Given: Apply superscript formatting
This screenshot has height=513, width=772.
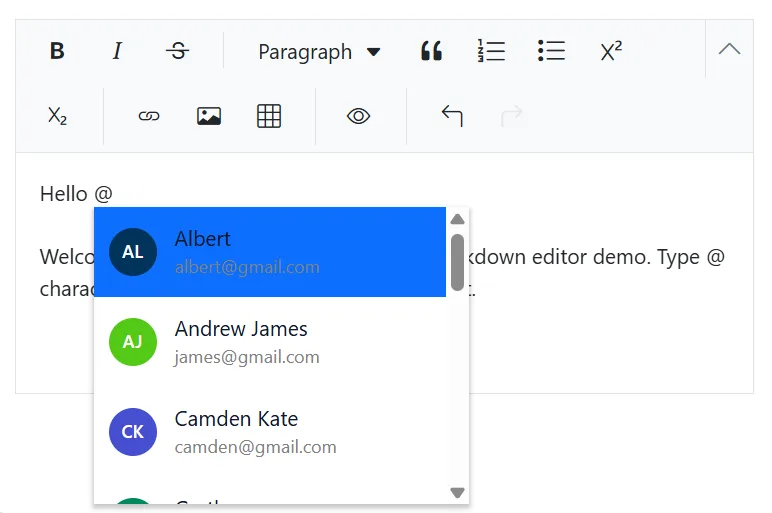Looking at the screenshot, I should [x=611, y=51].
